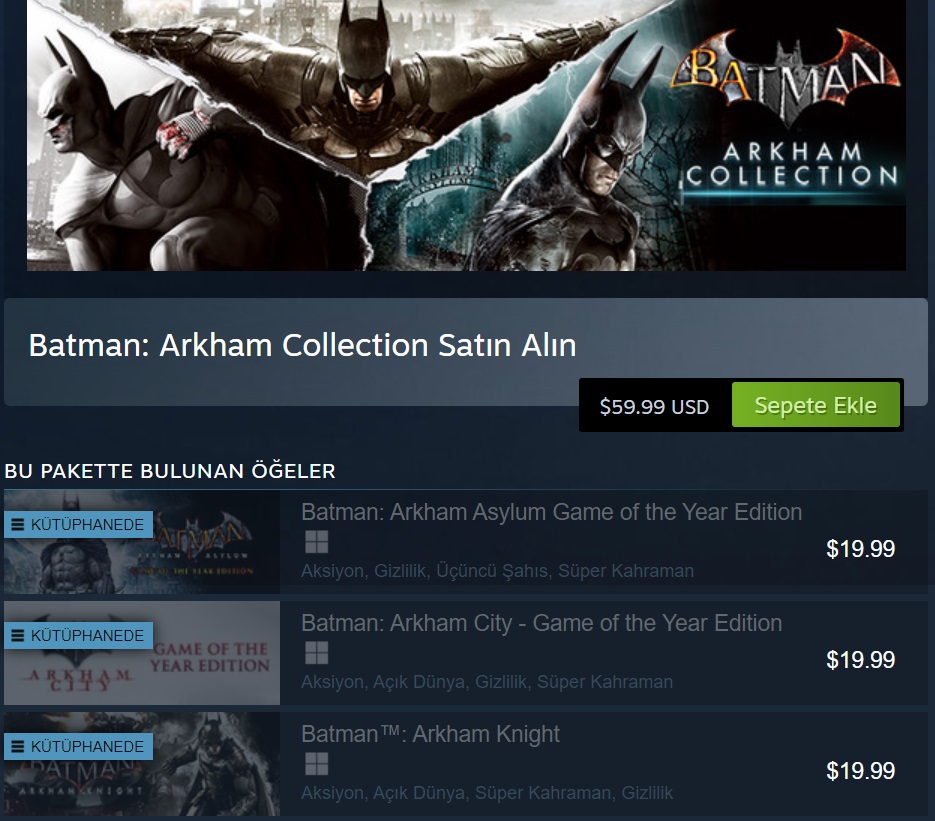
Task: Open the Batman: Arkham Knight title link
Action: point(430,734)
